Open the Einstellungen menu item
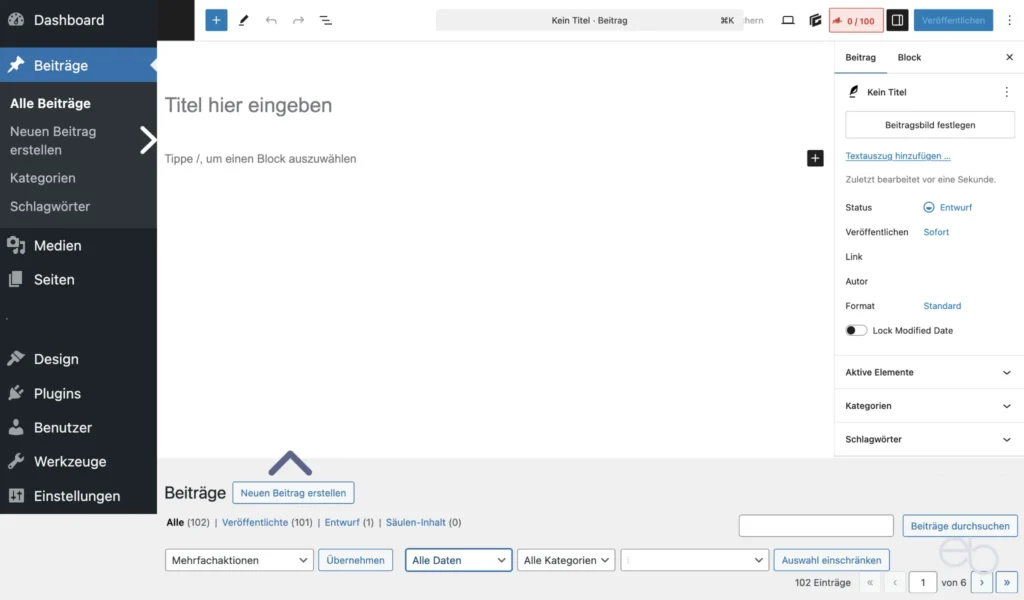 78,496
